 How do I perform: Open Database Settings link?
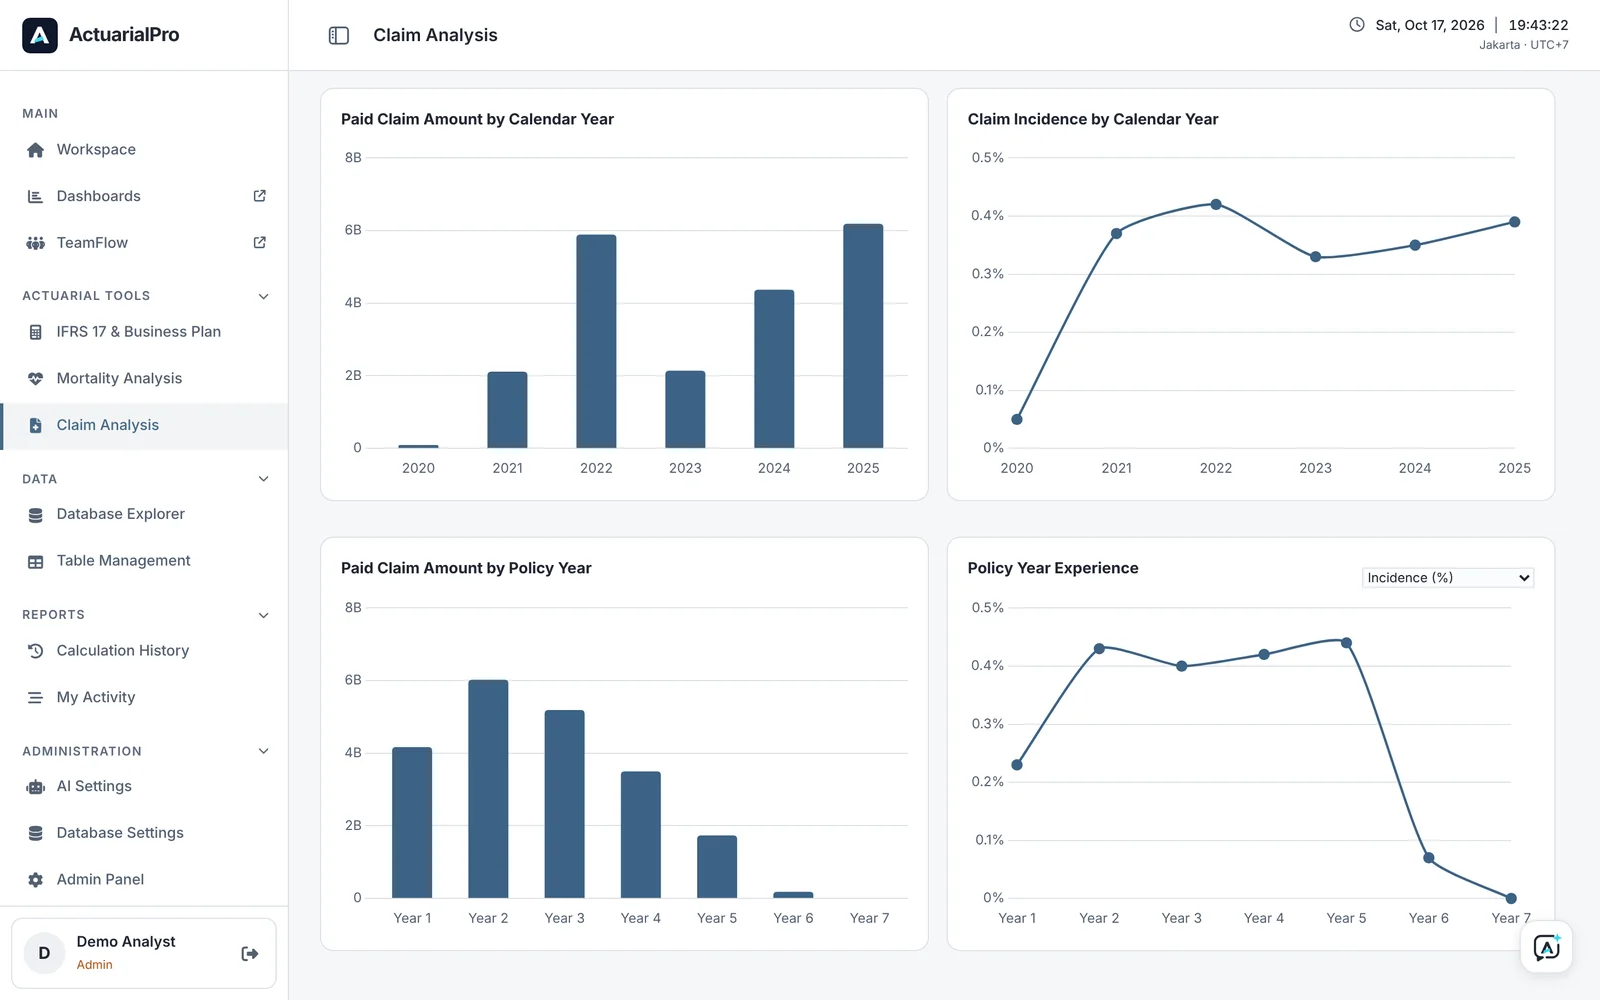coord(144,833)
